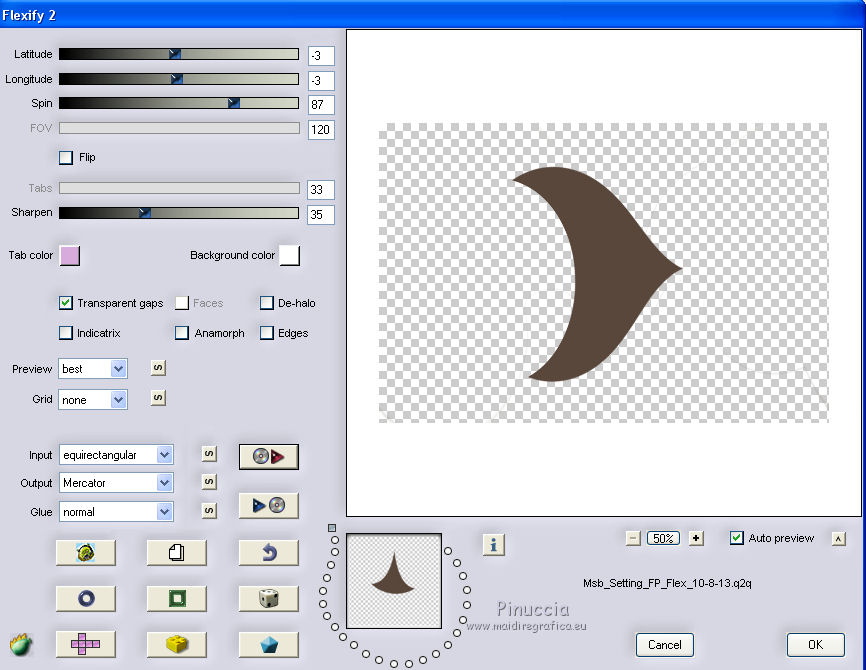This screenshot has width=866, height=670.
Task: Click the yellow brick icon button
Action: point(177,644)
